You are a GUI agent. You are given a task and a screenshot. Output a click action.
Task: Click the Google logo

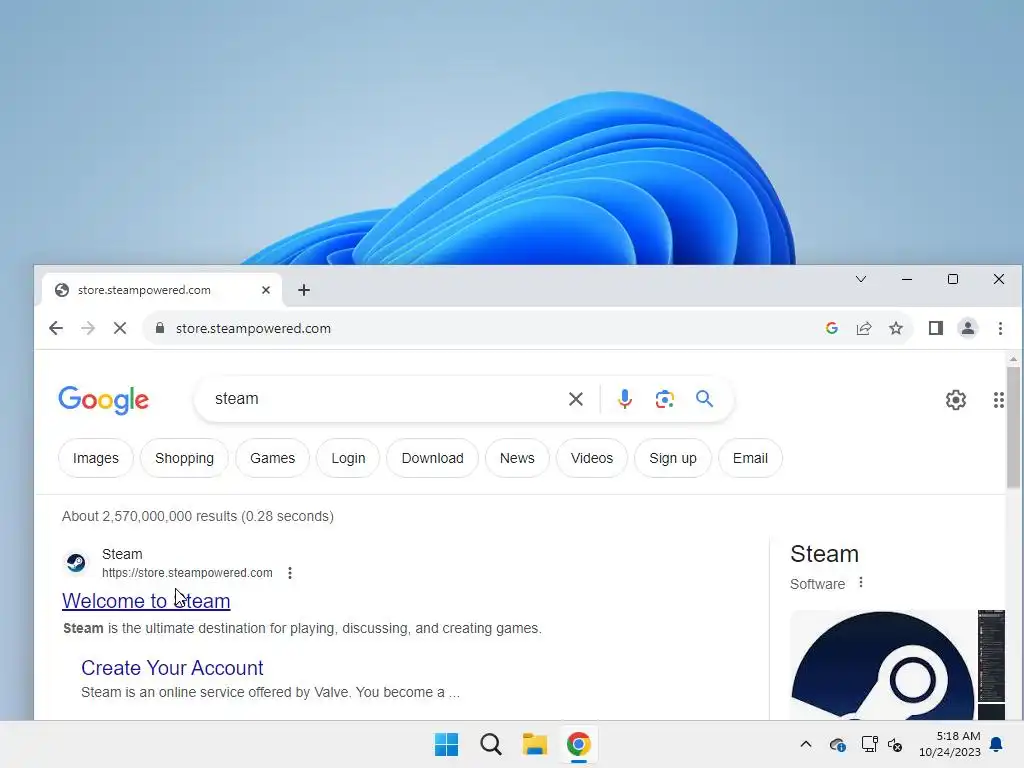(x=104, y=400)
